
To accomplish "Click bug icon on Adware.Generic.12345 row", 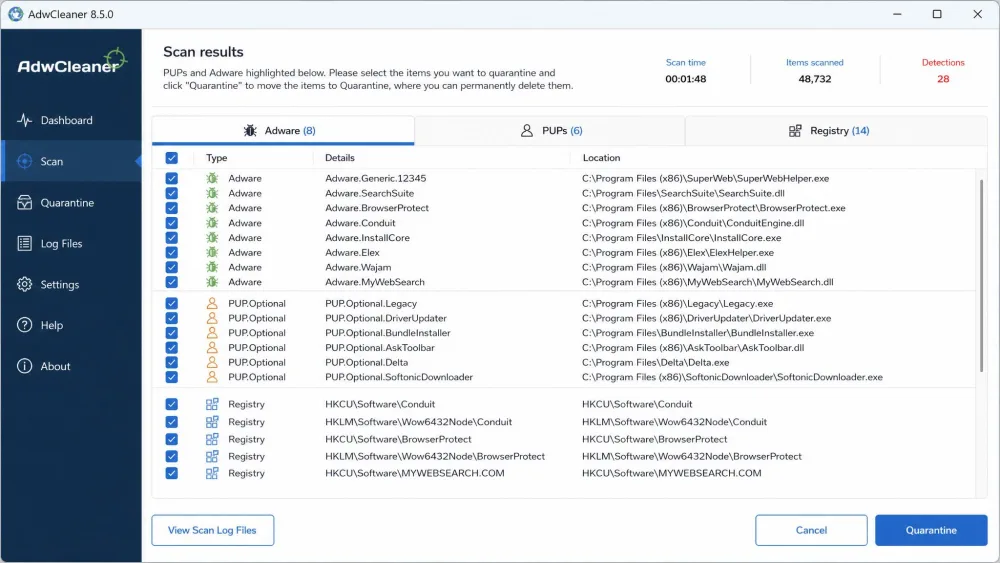I will click(212, 179).
